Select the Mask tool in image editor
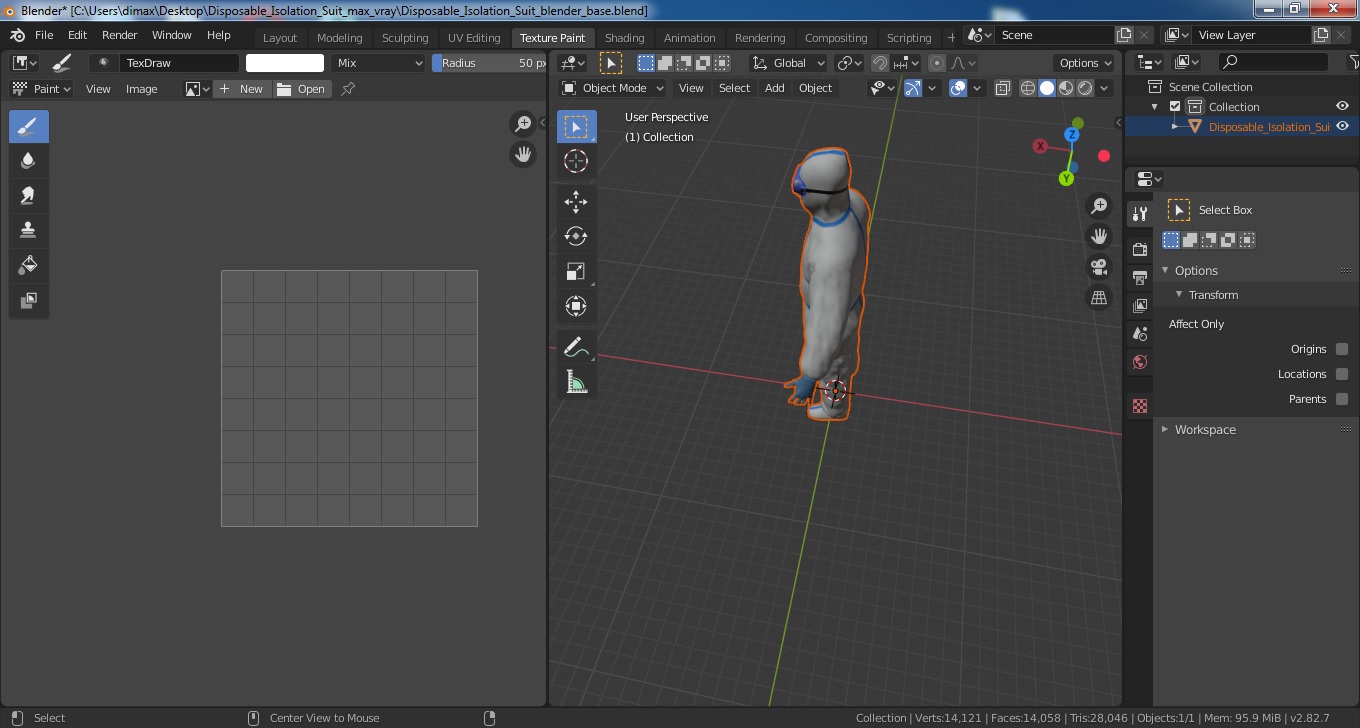The width and height of the screenshot is (1360, 728). [x=29, y=300]
